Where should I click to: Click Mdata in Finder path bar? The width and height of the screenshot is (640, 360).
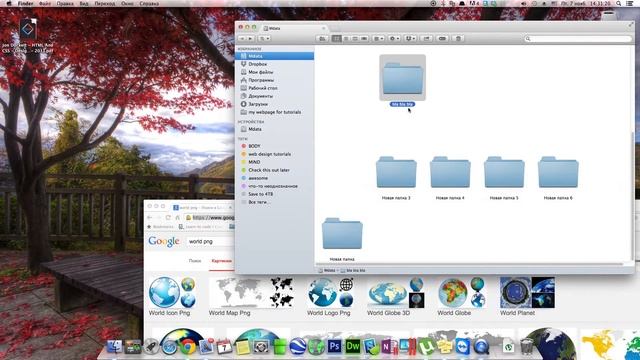[x=327, y=270]
